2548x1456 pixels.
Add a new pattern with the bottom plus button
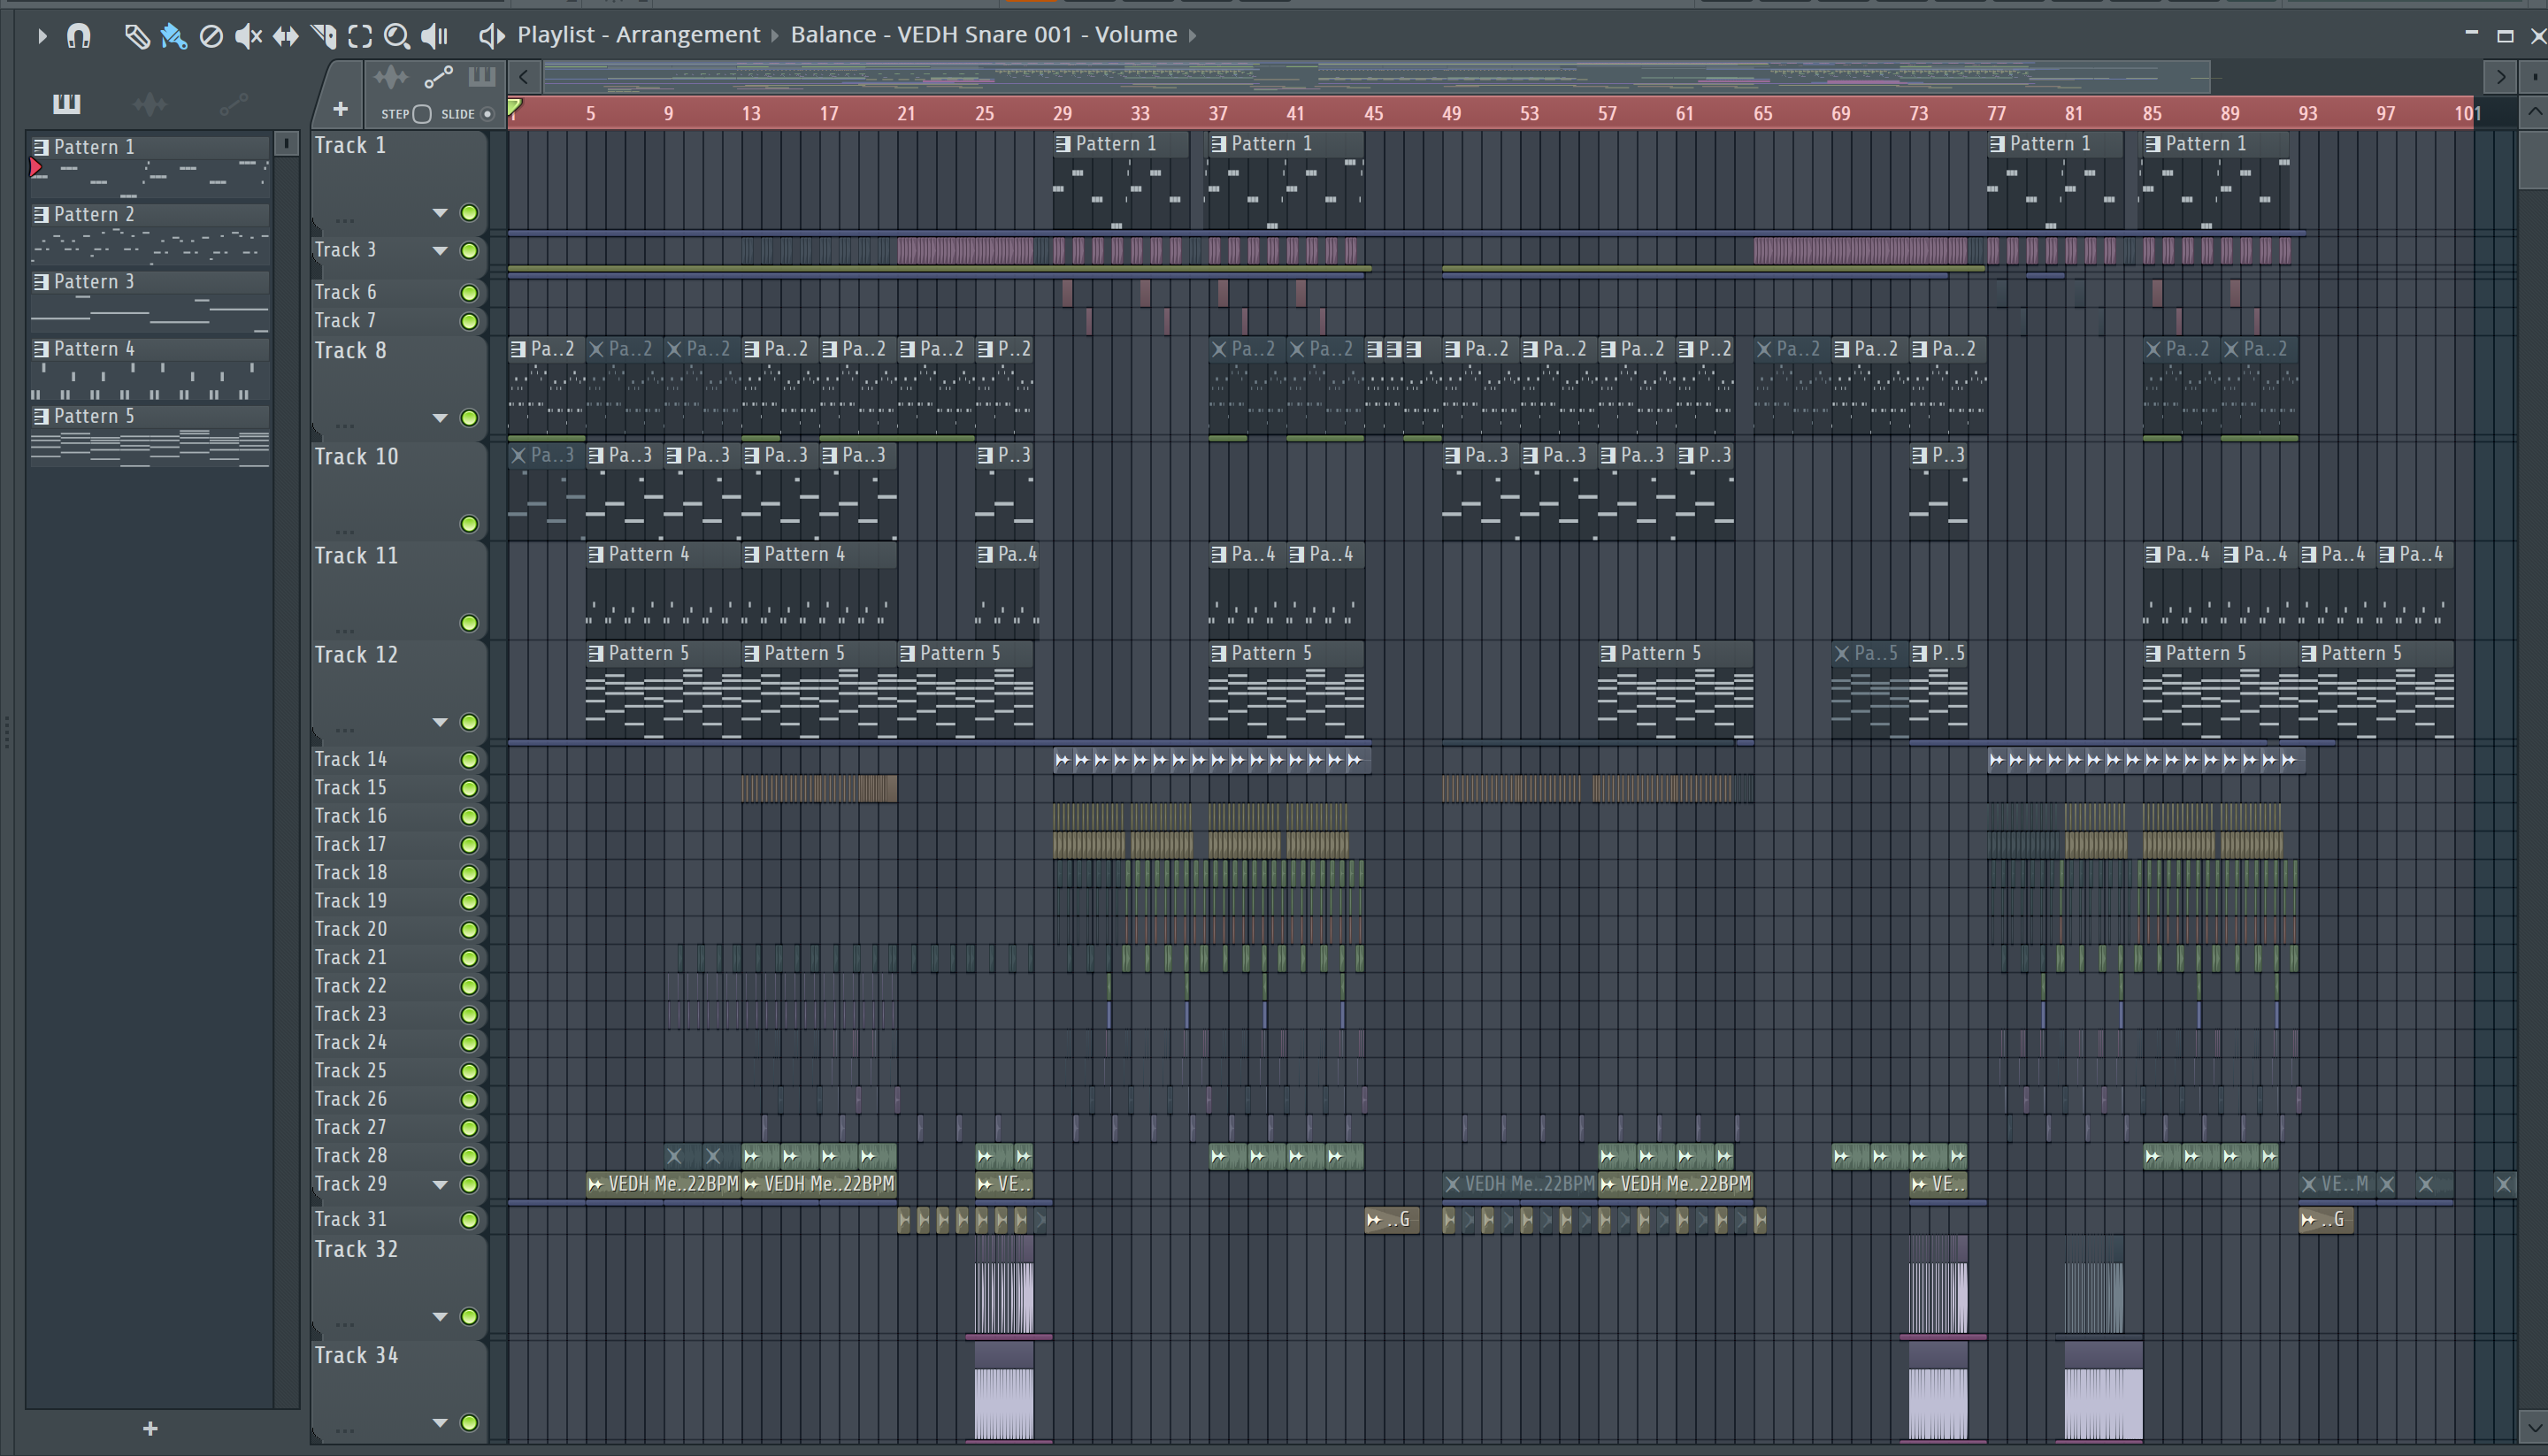tap(150, 1429)
